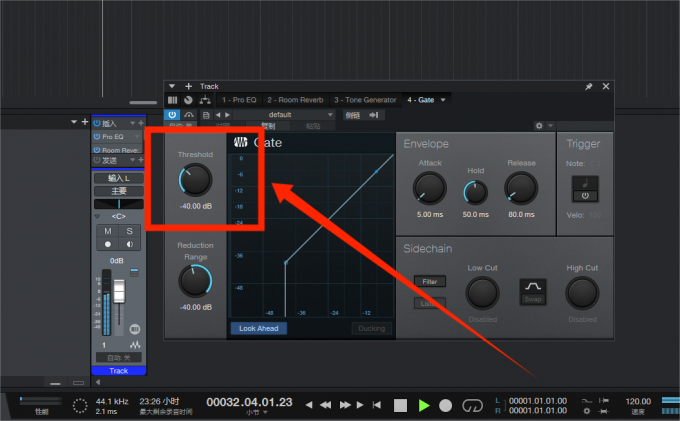
Task: Click the Swap filter icon in Sidechain
Action: pos(531,292)
